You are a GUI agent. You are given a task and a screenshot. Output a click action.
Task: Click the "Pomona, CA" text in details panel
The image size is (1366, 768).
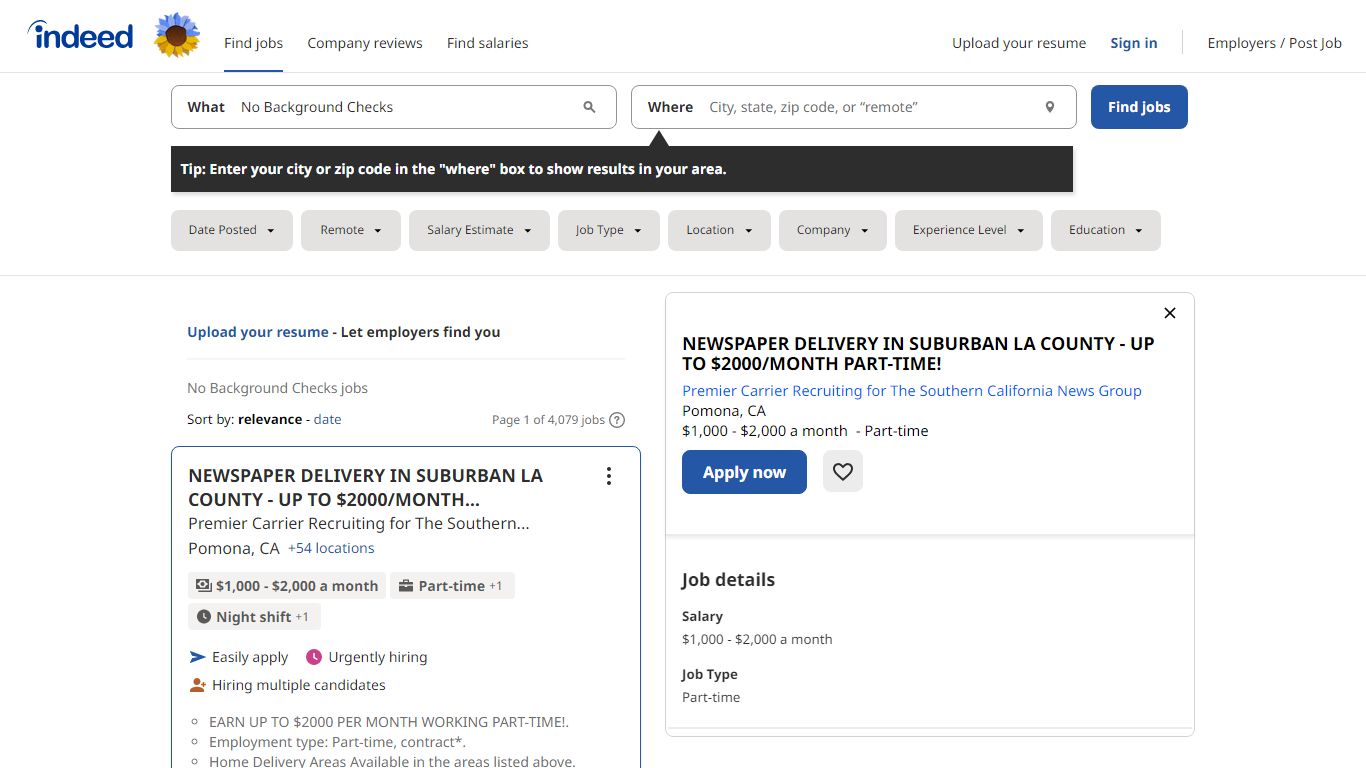[x=724, y=411]
